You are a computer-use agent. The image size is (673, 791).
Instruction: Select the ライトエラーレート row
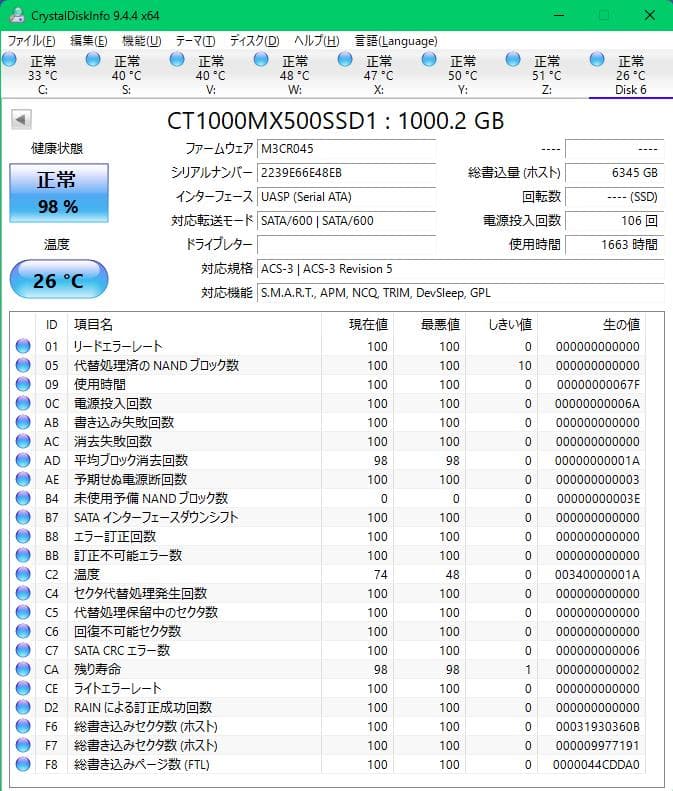click(329, 688)
